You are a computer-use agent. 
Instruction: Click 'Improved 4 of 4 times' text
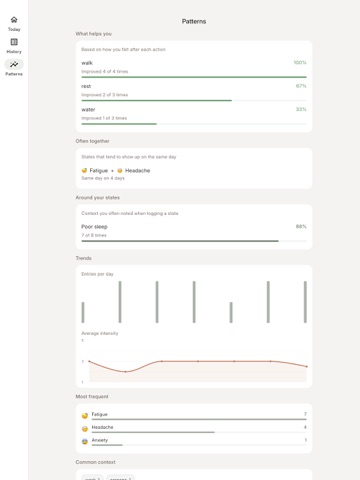[x=105, y=71]
